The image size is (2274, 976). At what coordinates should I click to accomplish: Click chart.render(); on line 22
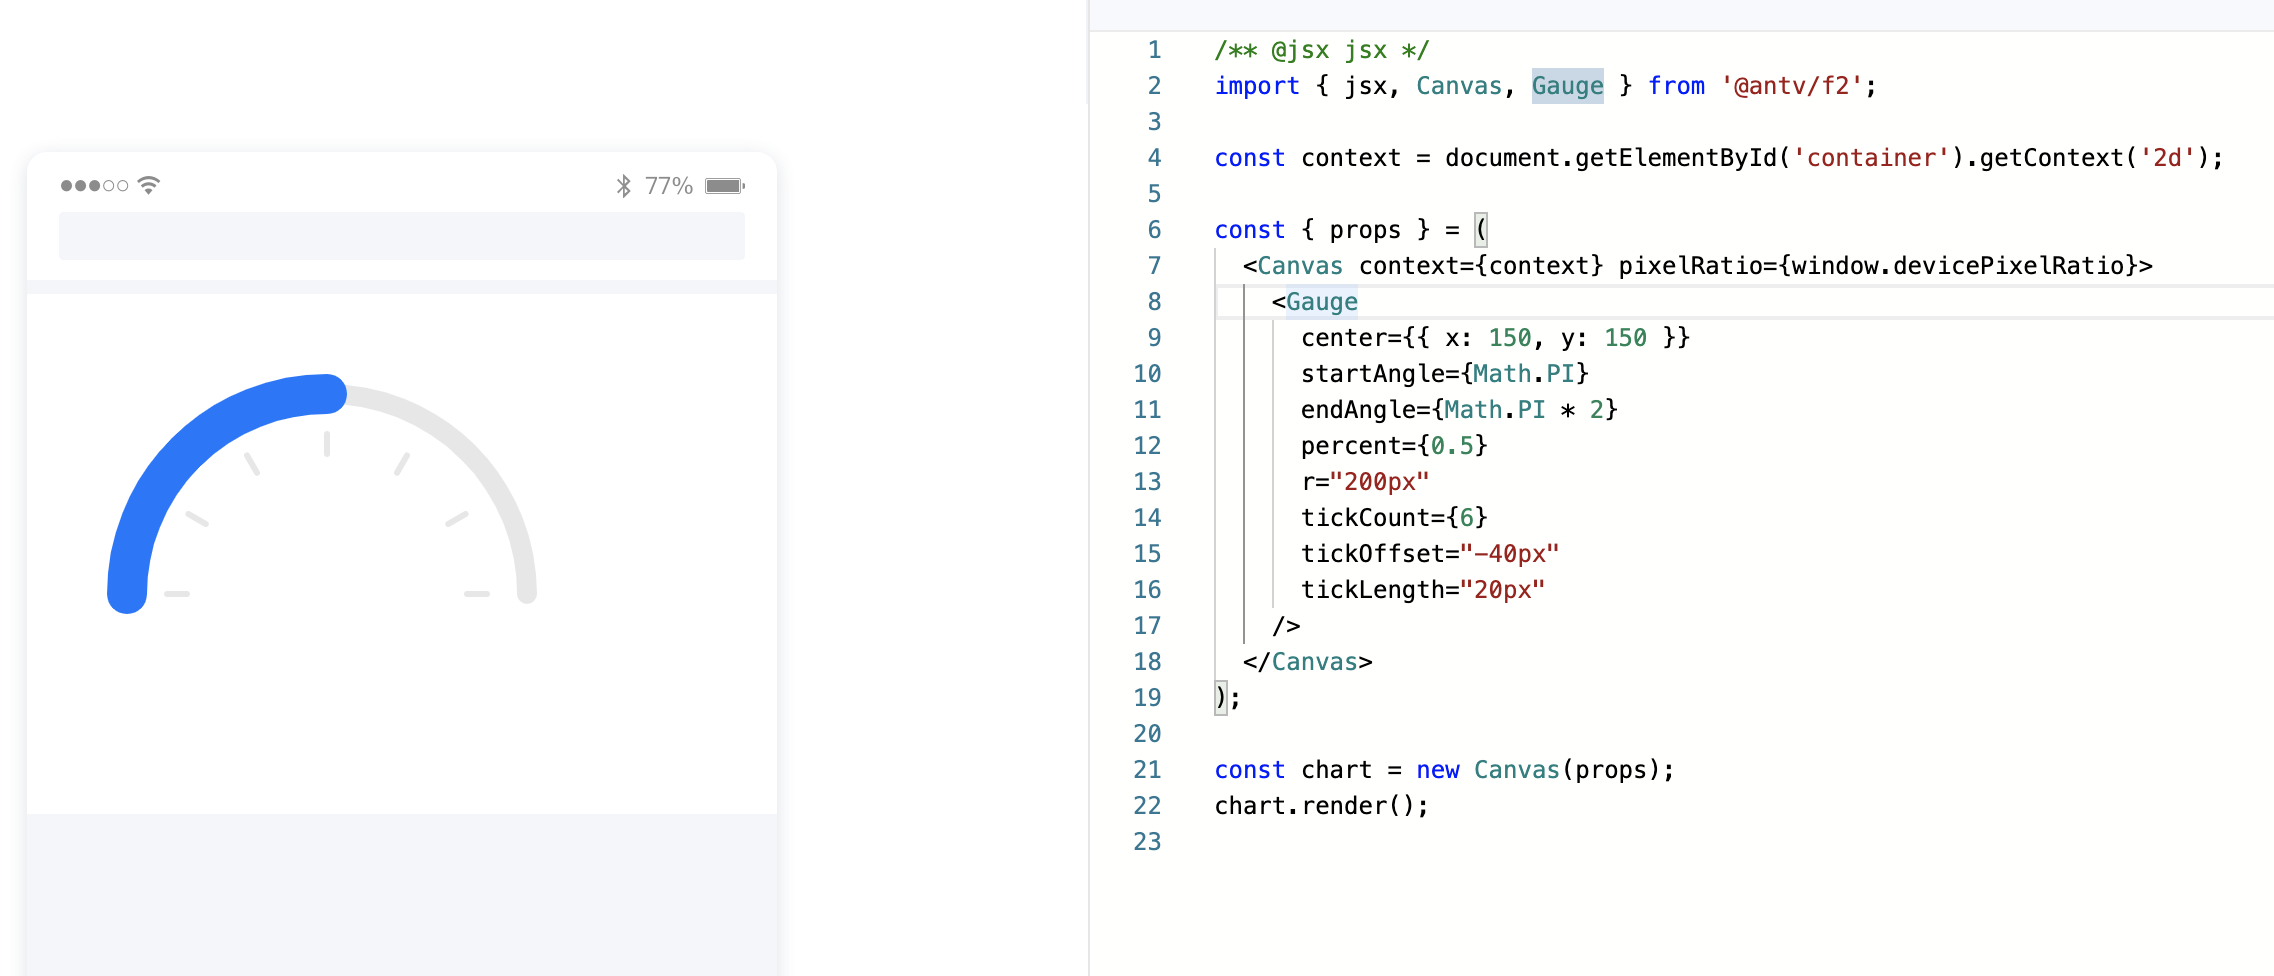point(1321,806)
